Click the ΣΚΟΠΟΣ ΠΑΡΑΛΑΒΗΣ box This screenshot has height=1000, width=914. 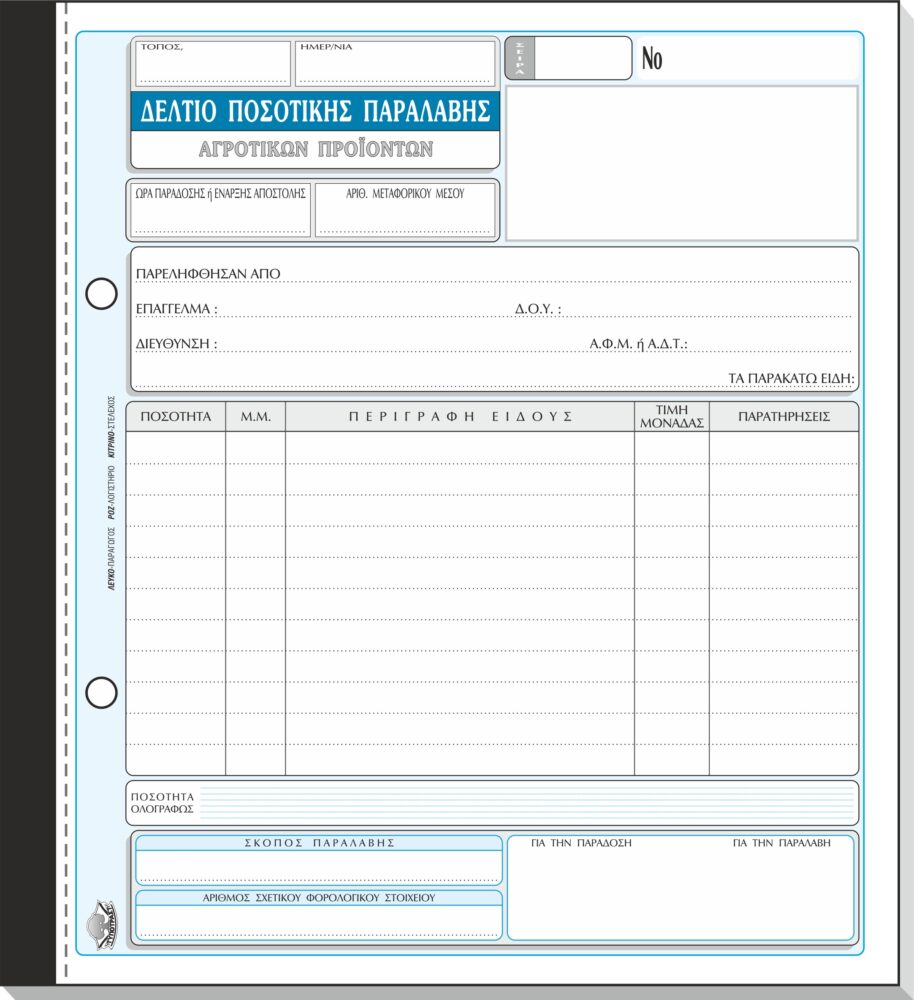click(x=319, y=860)
